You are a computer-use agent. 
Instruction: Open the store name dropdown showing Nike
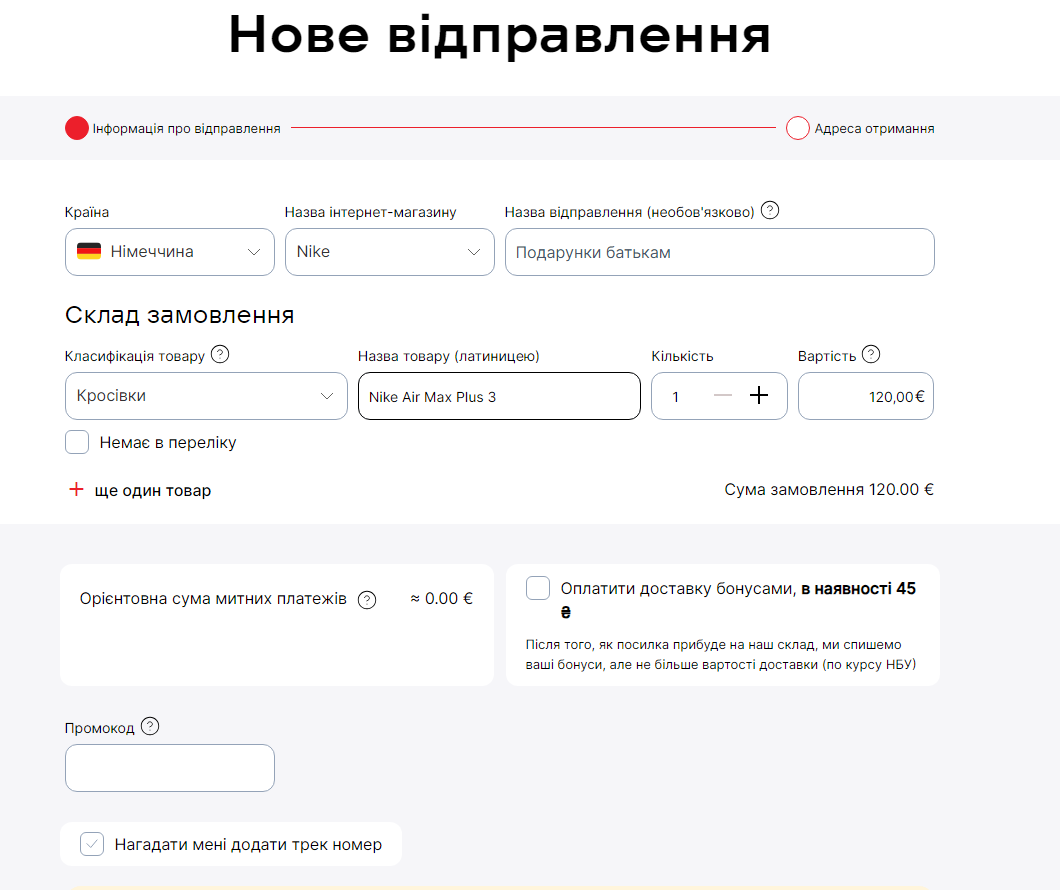point(389,252)
